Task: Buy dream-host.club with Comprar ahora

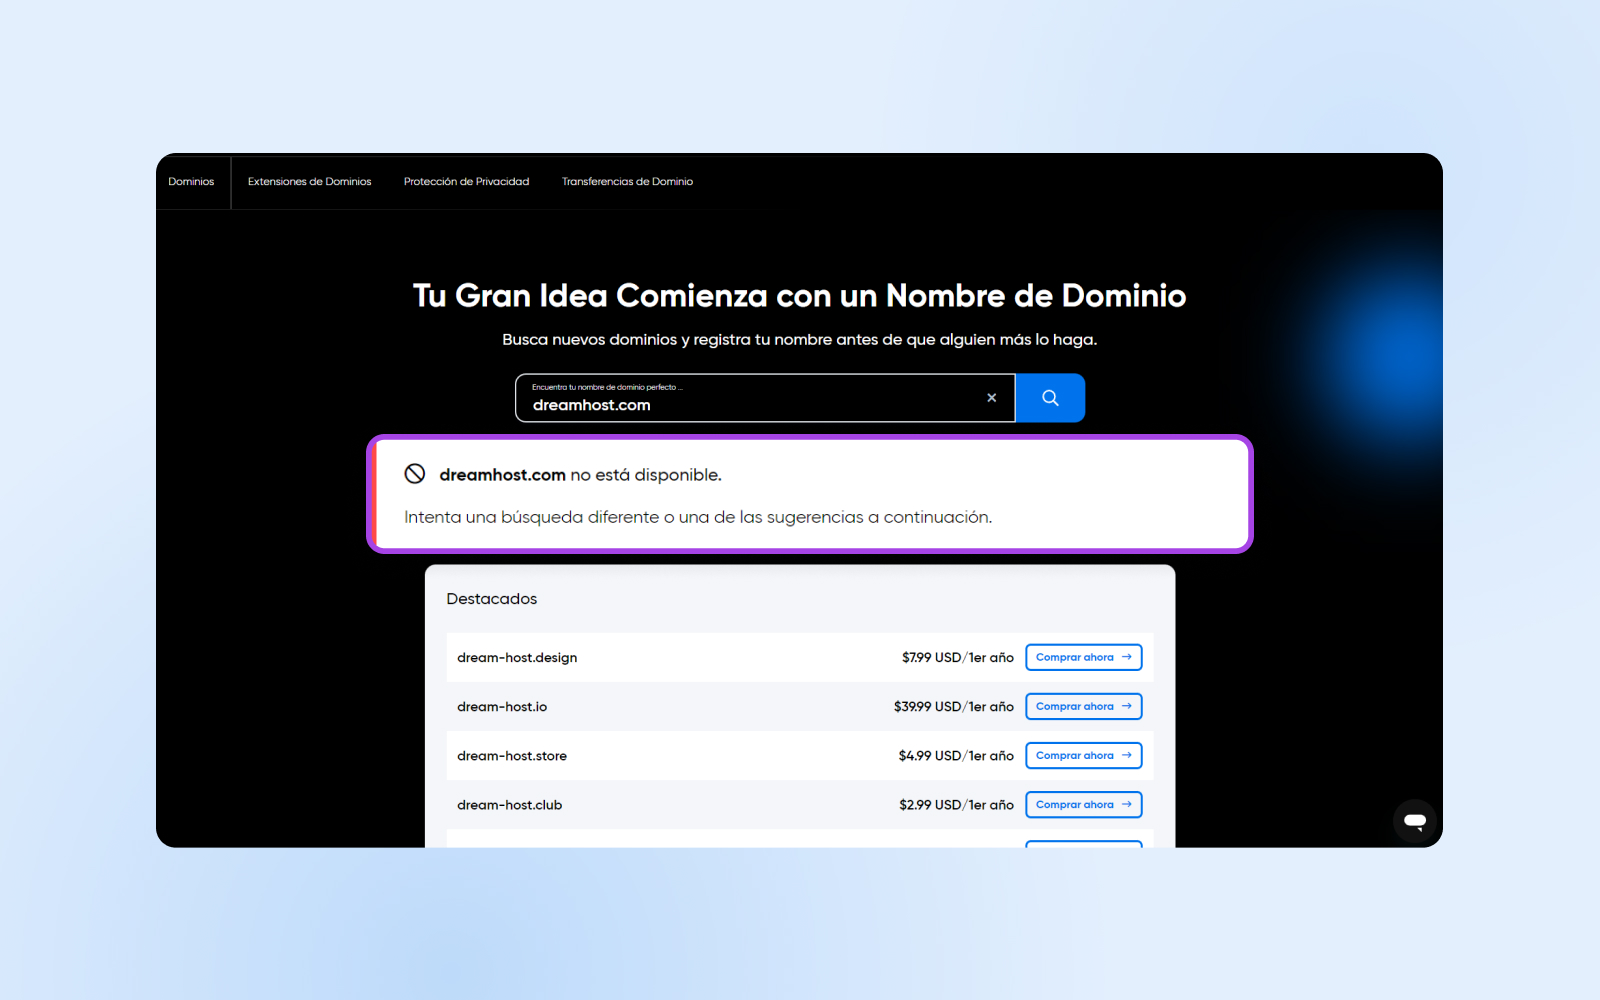Action: (x=1084, y=804)
